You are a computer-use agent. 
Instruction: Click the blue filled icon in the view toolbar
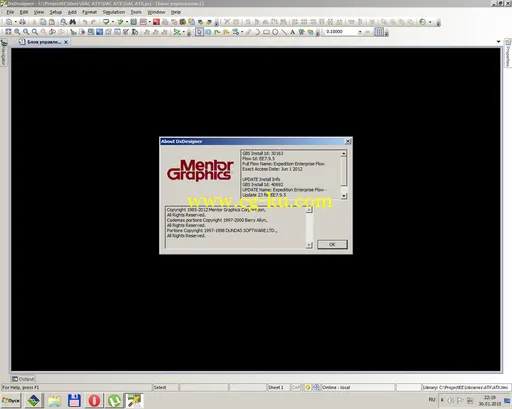click(x=99, y=32)
